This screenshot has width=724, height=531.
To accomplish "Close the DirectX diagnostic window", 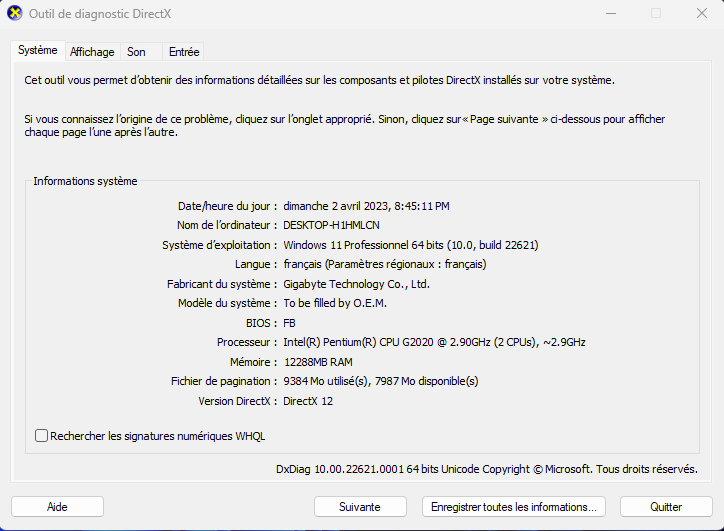I will [702, 13].
